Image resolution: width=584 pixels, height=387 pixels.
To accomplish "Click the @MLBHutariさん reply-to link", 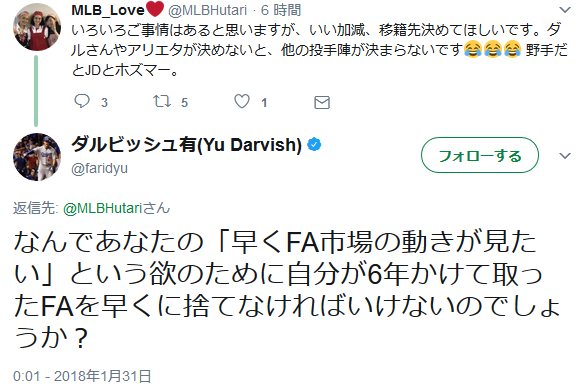I will coord(117,208).
